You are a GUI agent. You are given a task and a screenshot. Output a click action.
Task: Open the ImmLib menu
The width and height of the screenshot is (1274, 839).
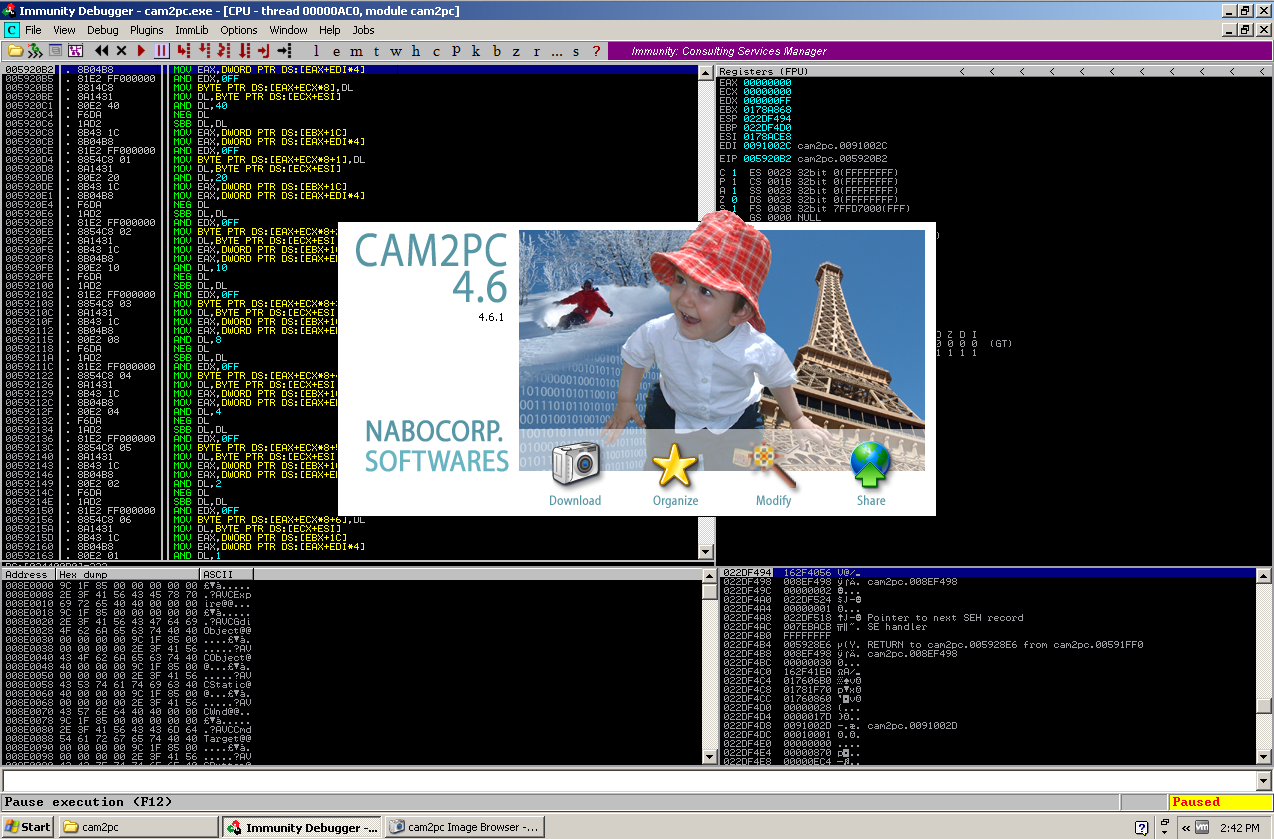(x=191, y=30)
